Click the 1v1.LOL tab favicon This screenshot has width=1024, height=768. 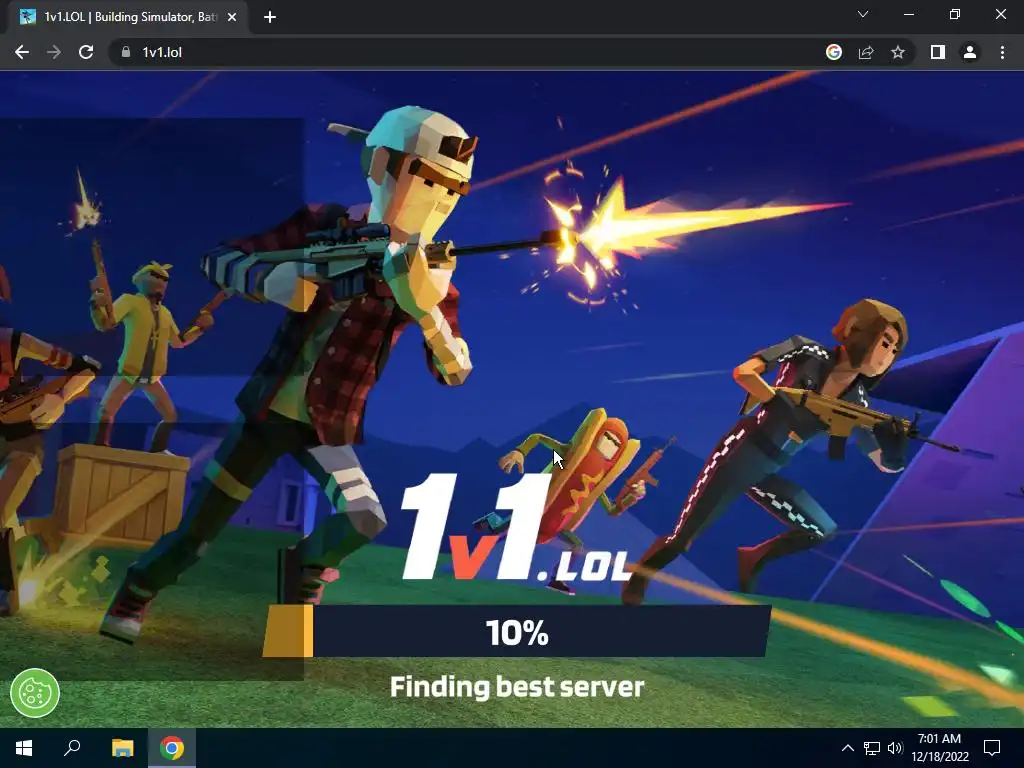(x=27, y=17)
